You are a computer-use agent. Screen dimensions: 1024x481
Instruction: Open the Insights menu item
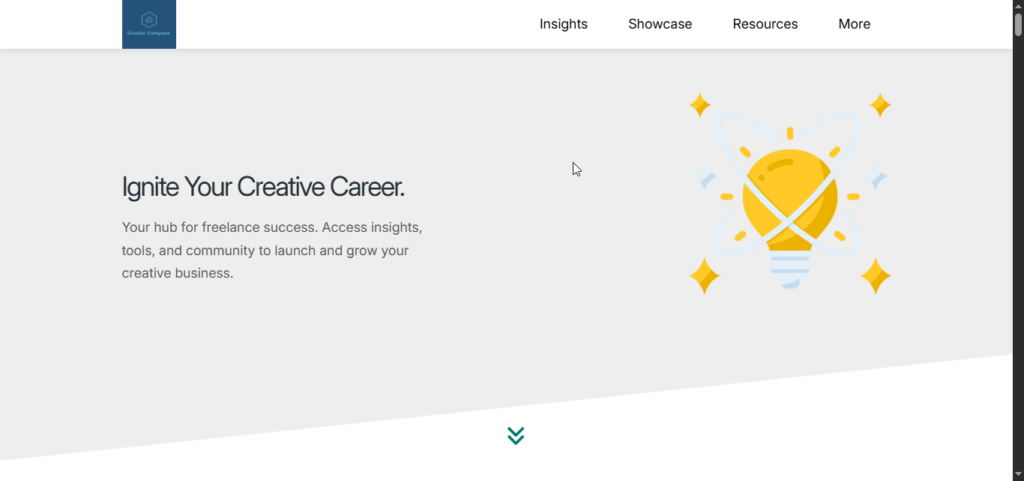coord(564,24)
